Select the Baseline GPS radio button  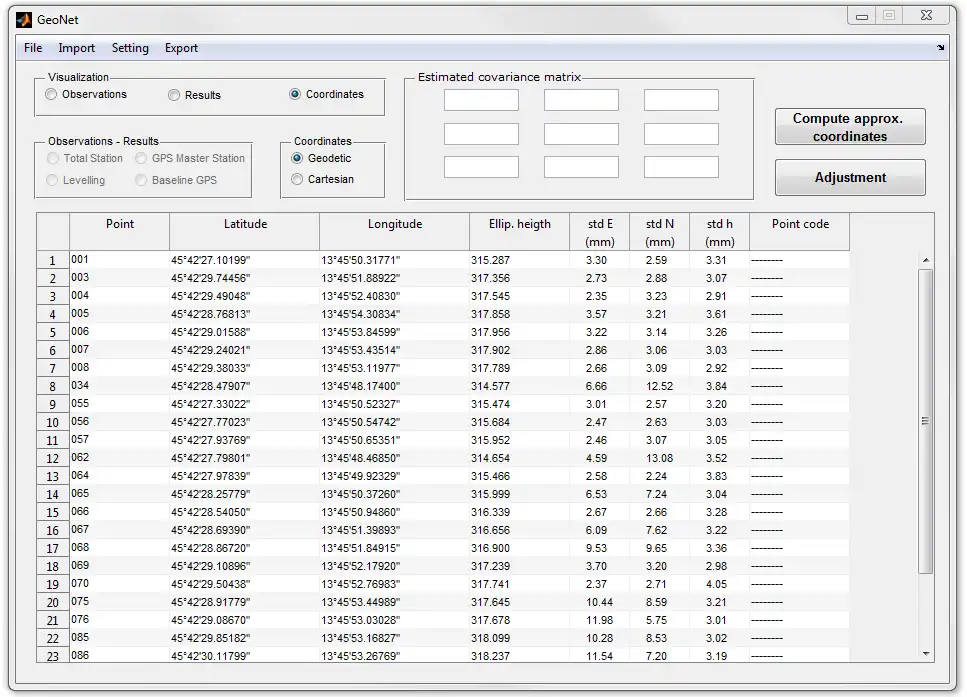click(141, 180)
